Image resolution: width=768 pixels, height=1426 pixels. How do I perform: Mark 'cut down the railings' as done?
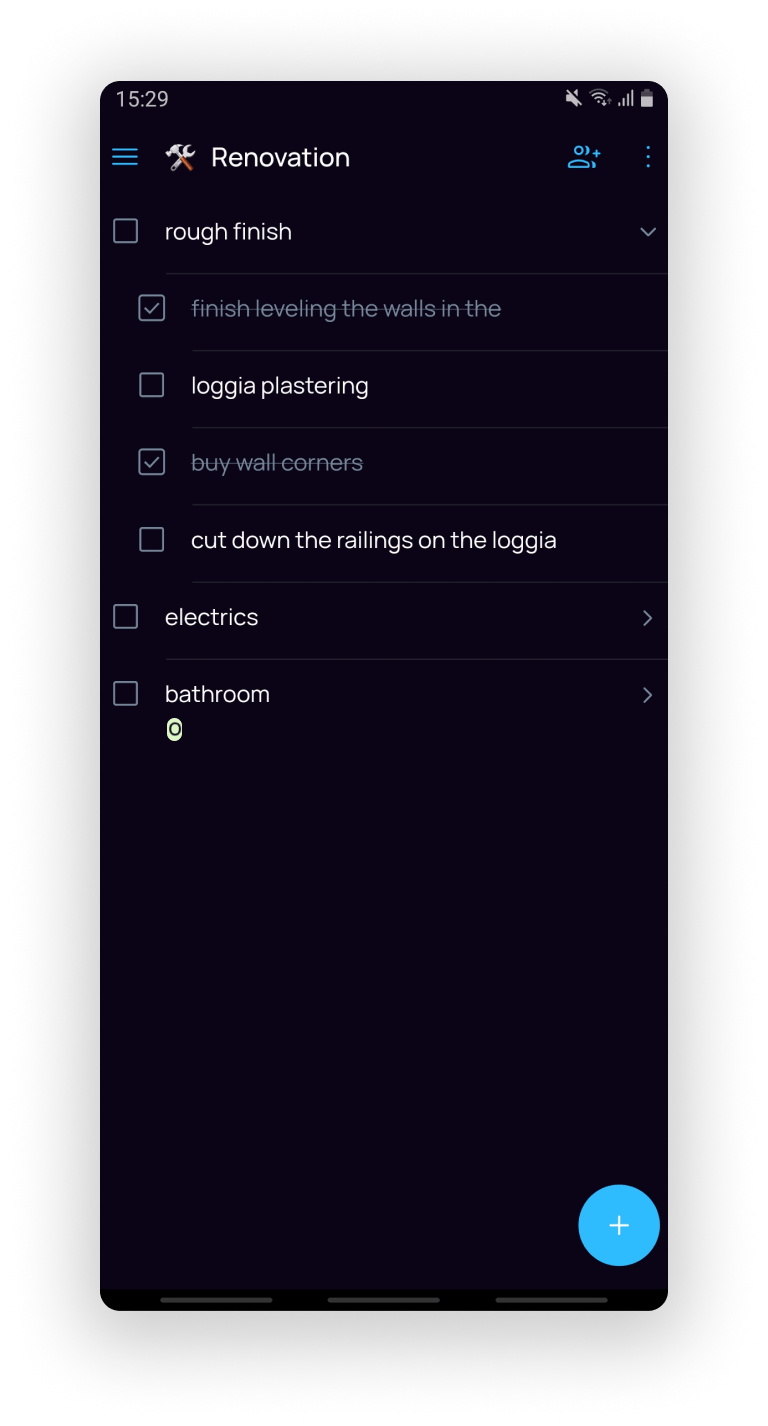pos(151,539)
